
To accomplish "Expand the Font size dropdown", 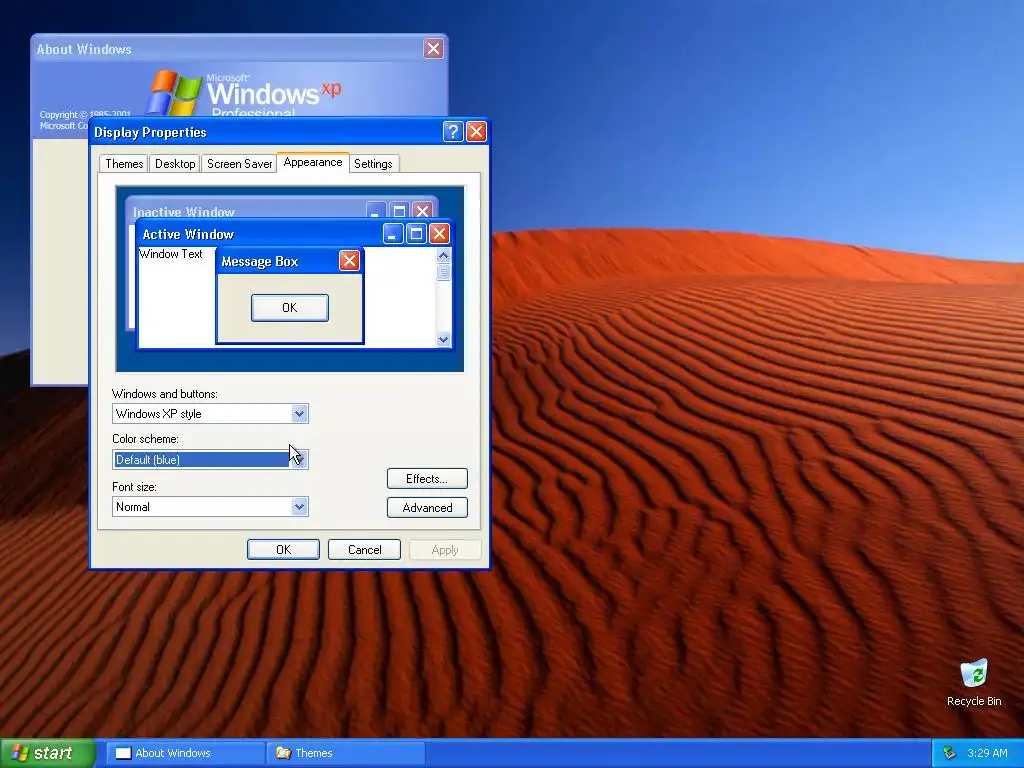I will pos(299,506).
